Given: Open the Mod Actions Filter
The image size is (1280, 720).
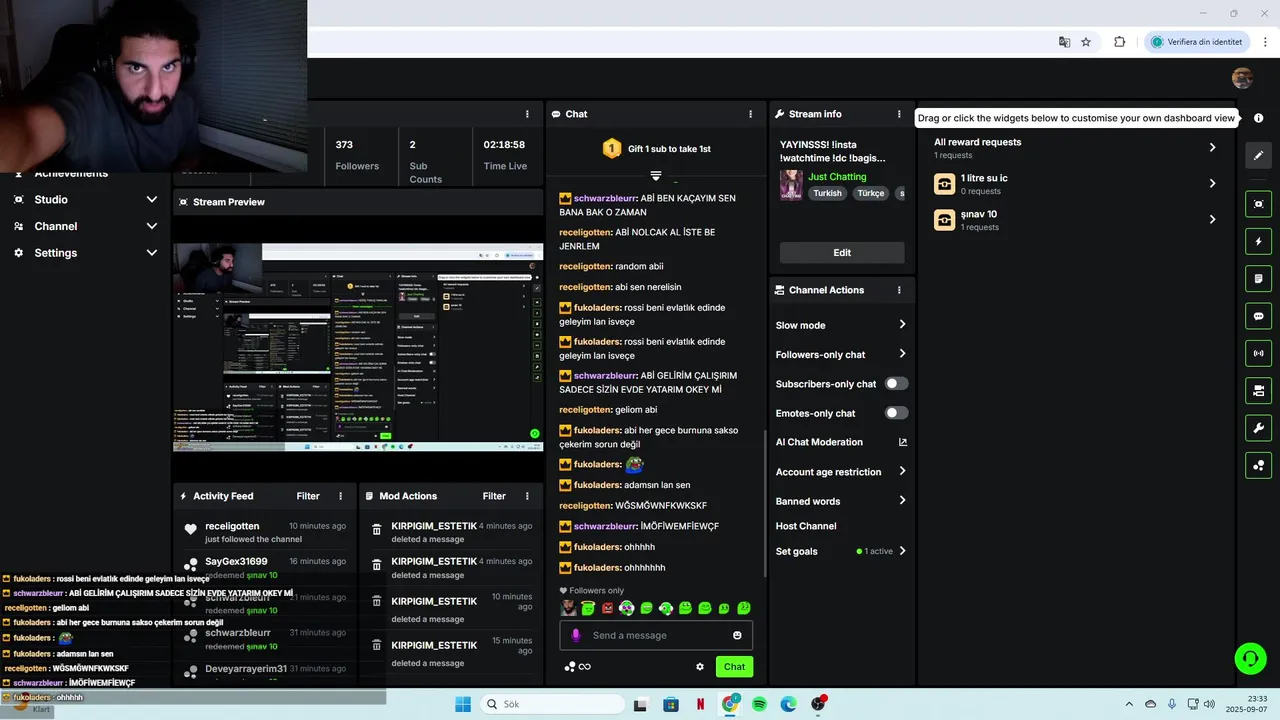Looking at the screenshot, I should 494,496.
